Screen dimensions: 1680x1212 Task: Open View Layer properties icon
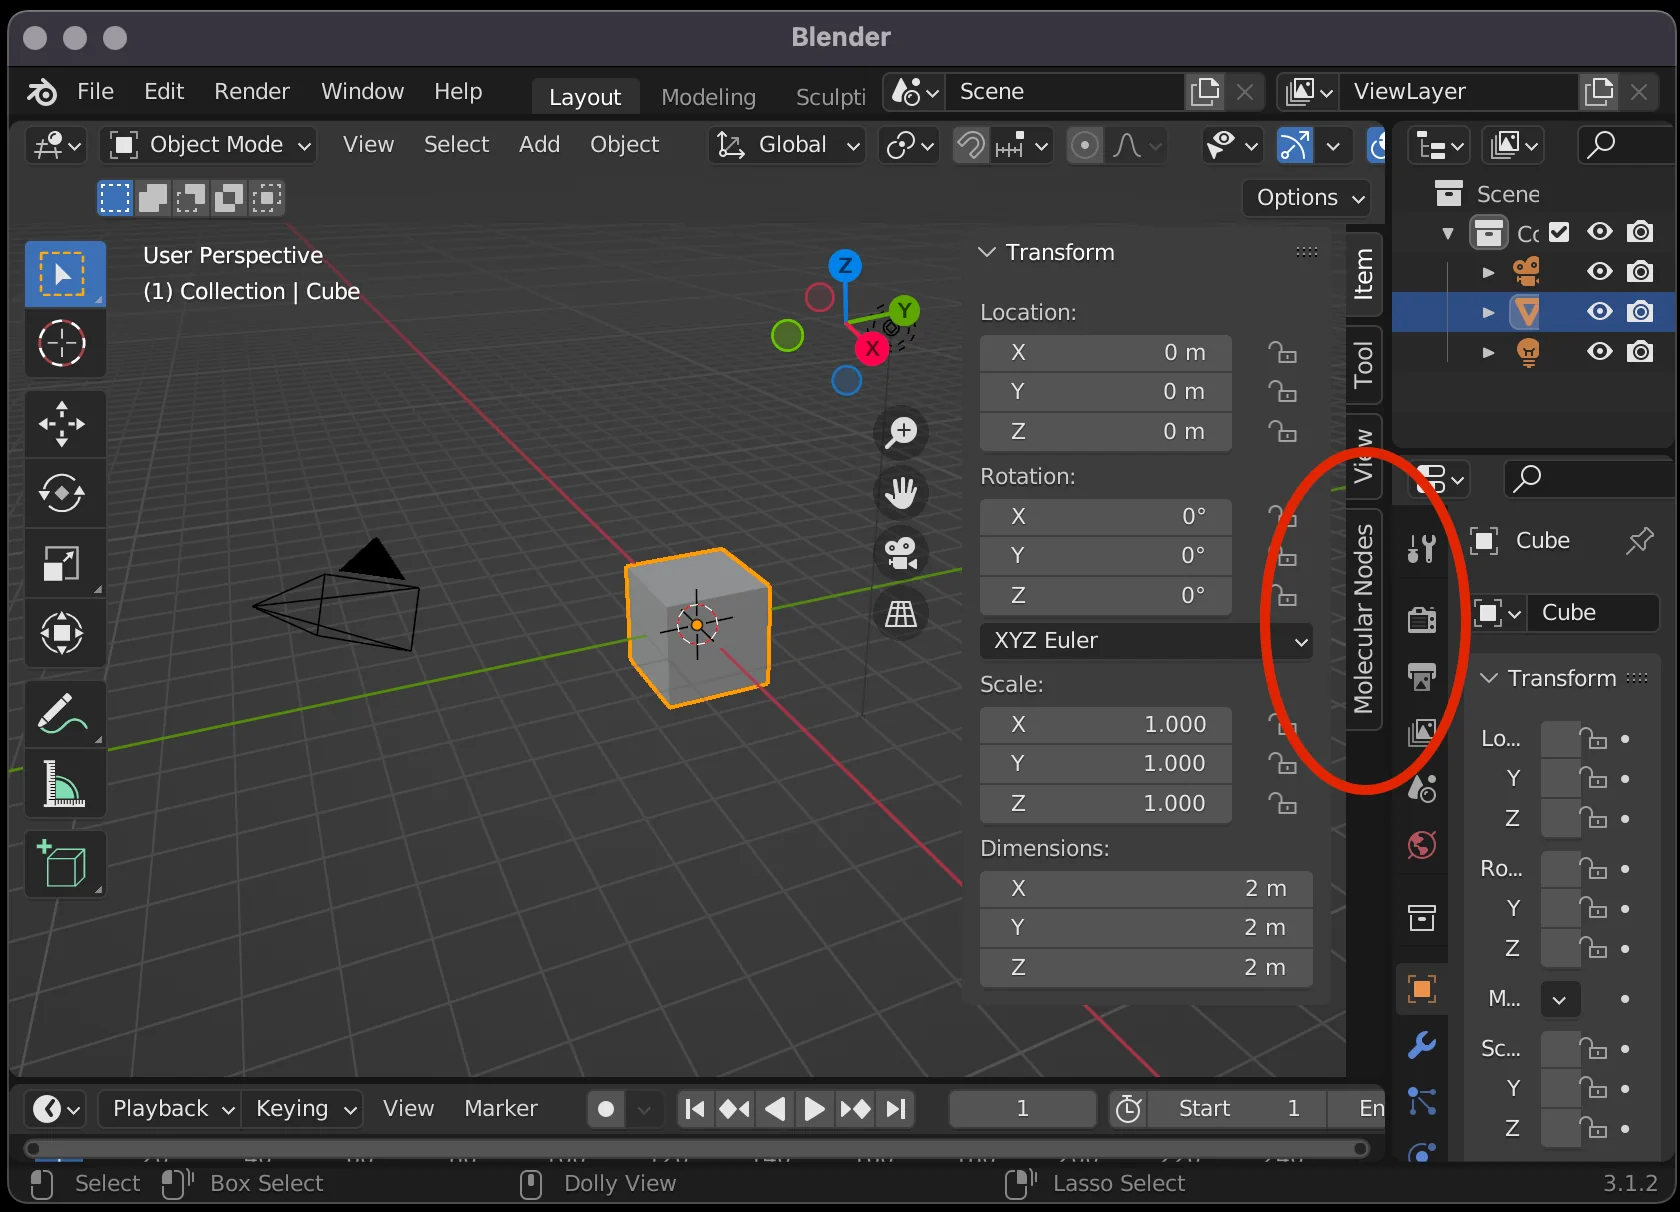point(1422,733)
